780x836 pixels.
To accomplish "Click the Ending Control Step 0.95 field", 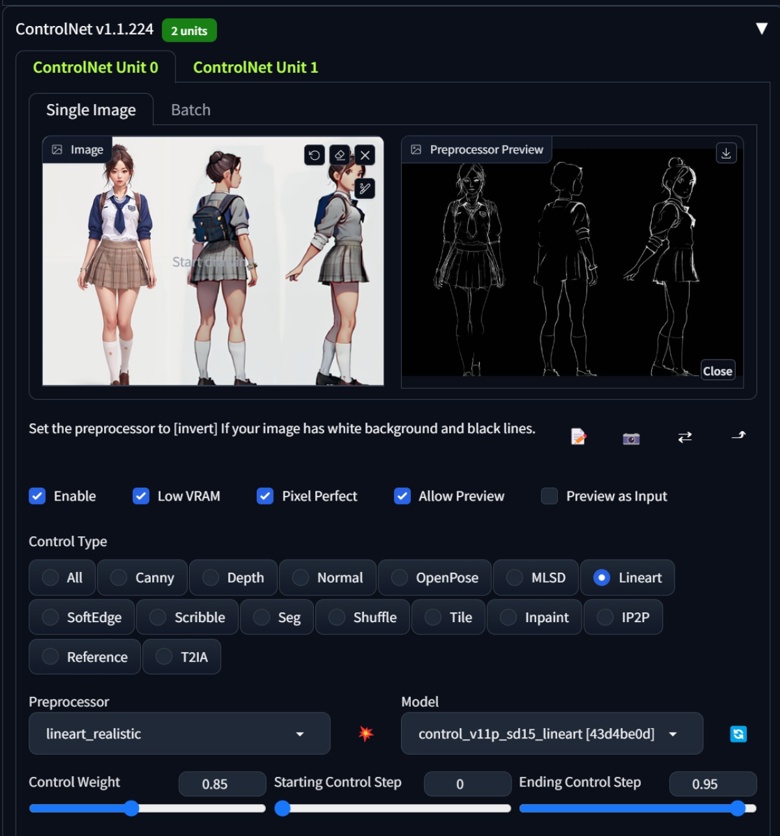I will (x=713, y=784).
